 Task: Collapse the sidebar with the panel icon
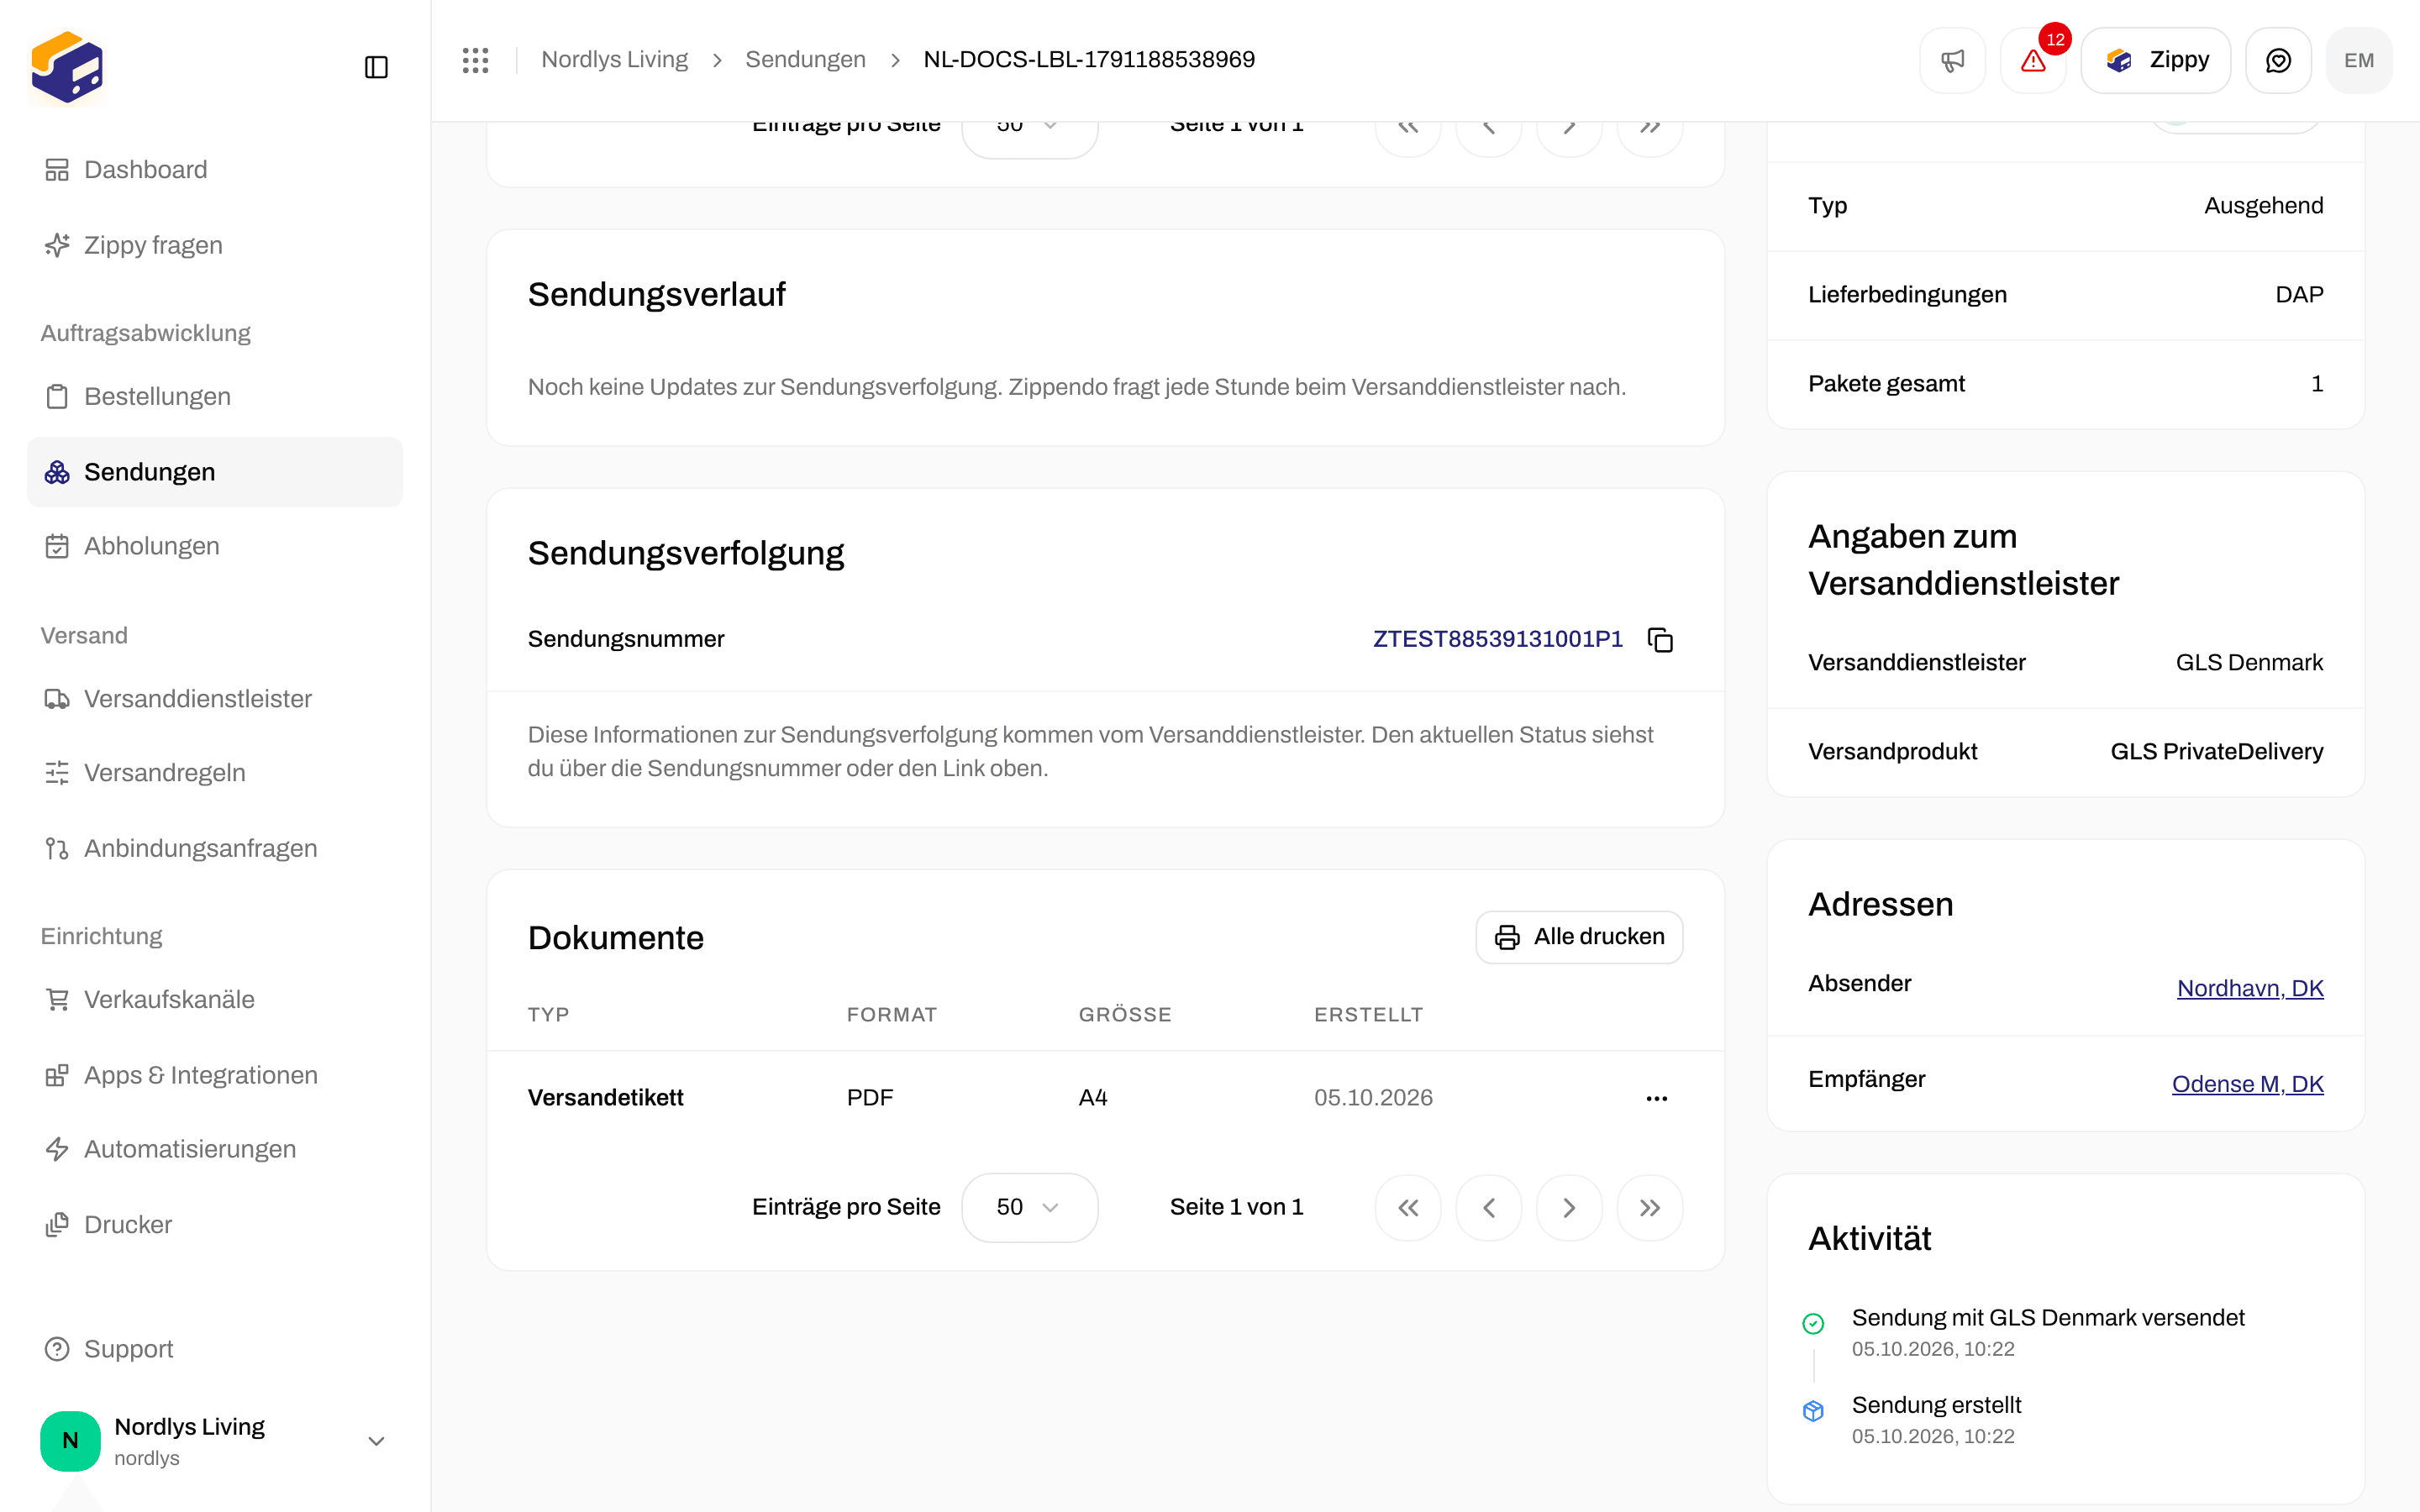376,67
